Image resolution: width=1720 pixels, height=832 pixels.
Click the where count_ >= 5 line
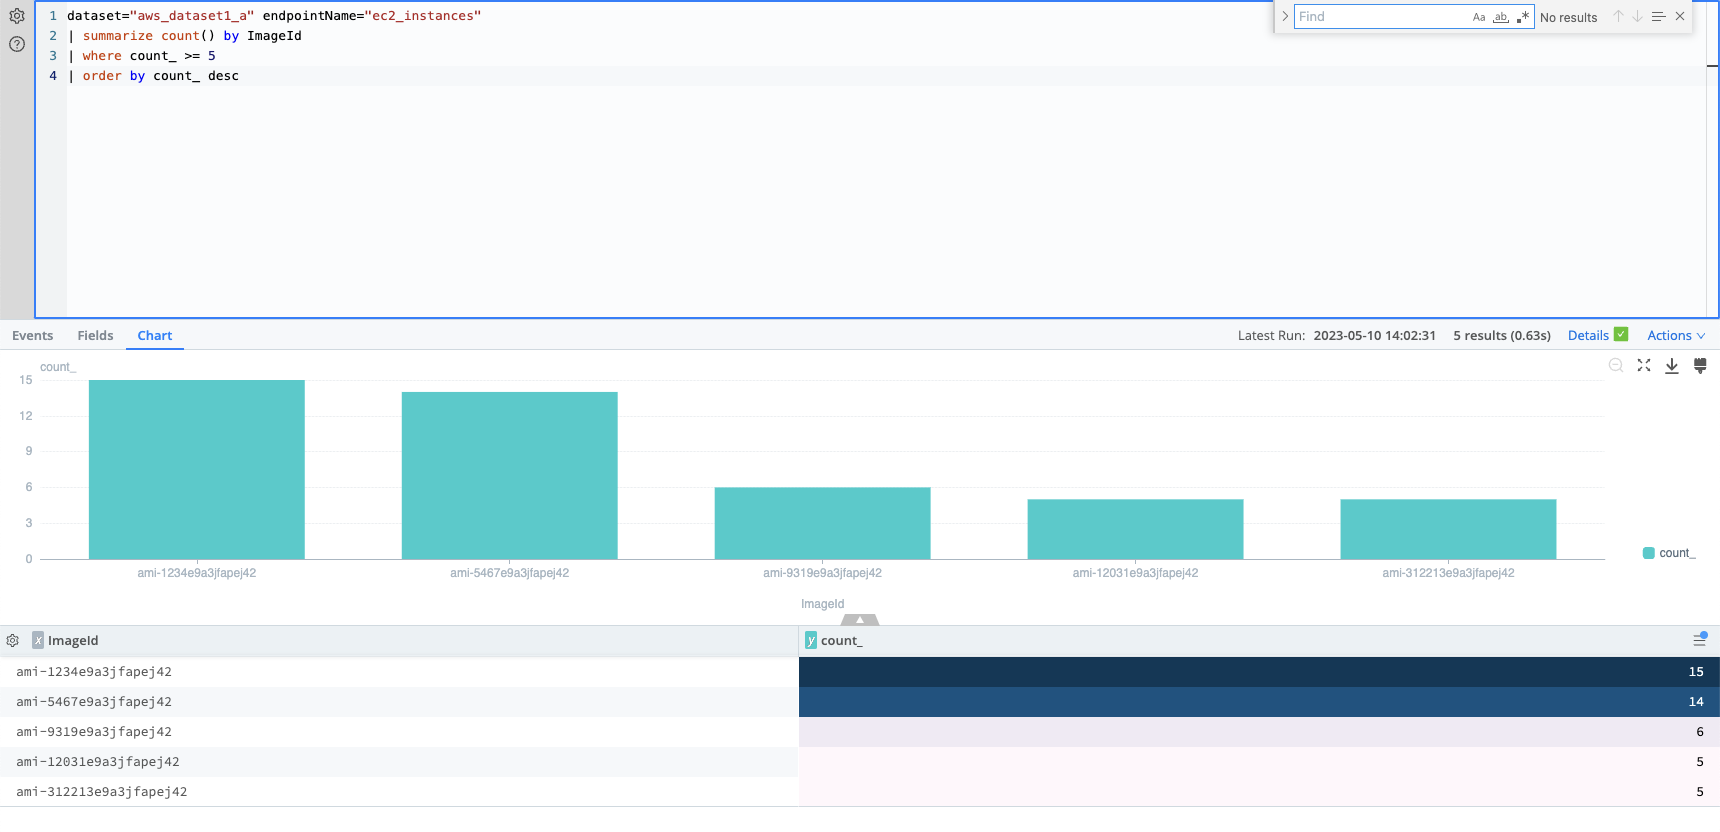(142, 56)
